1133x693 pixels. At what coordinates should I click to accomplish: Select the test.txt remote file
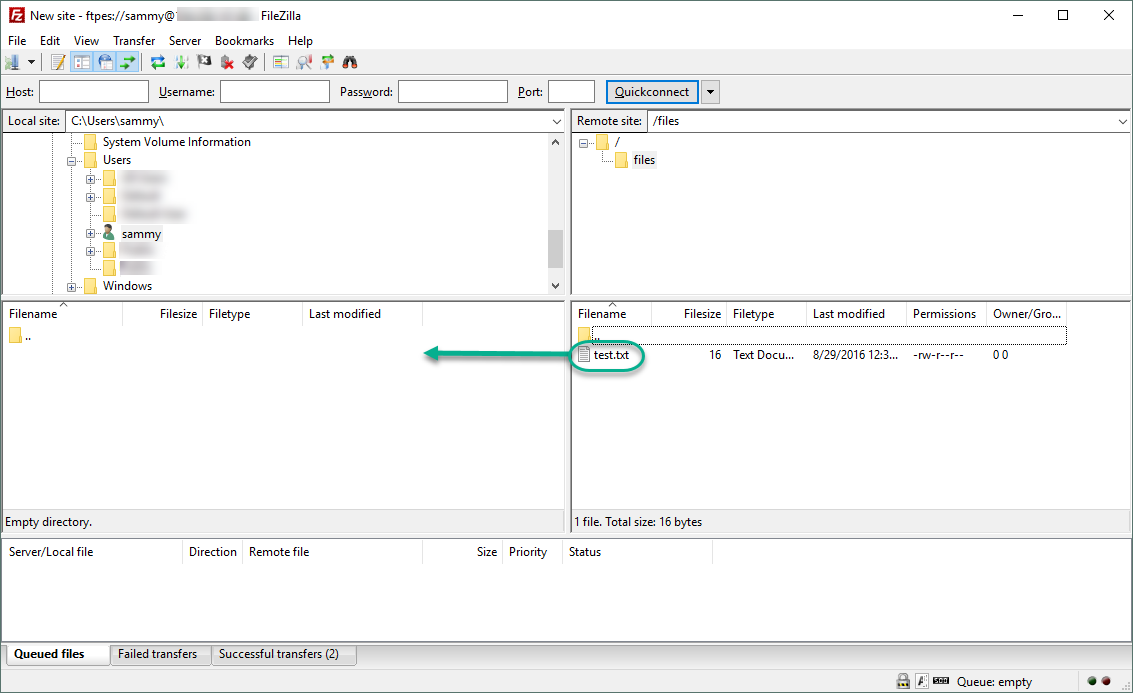pos(611,355)
